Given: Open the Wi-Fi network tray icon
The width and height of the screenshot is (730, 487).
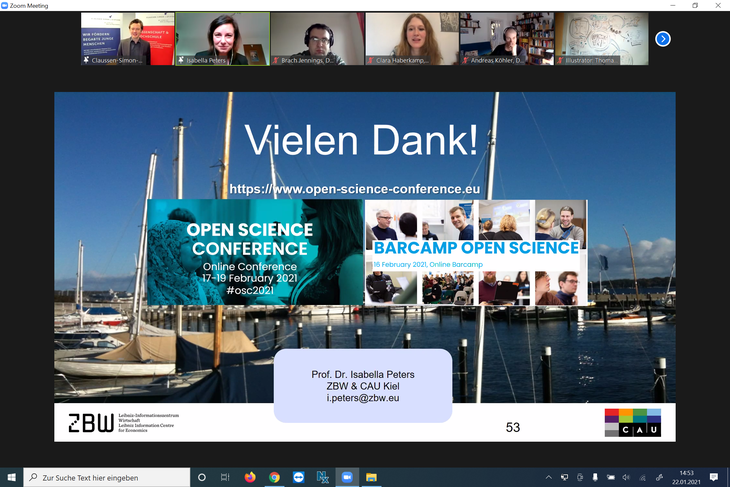Looking at the screenshot, I should pyautogui.click(x=642, y=477).
